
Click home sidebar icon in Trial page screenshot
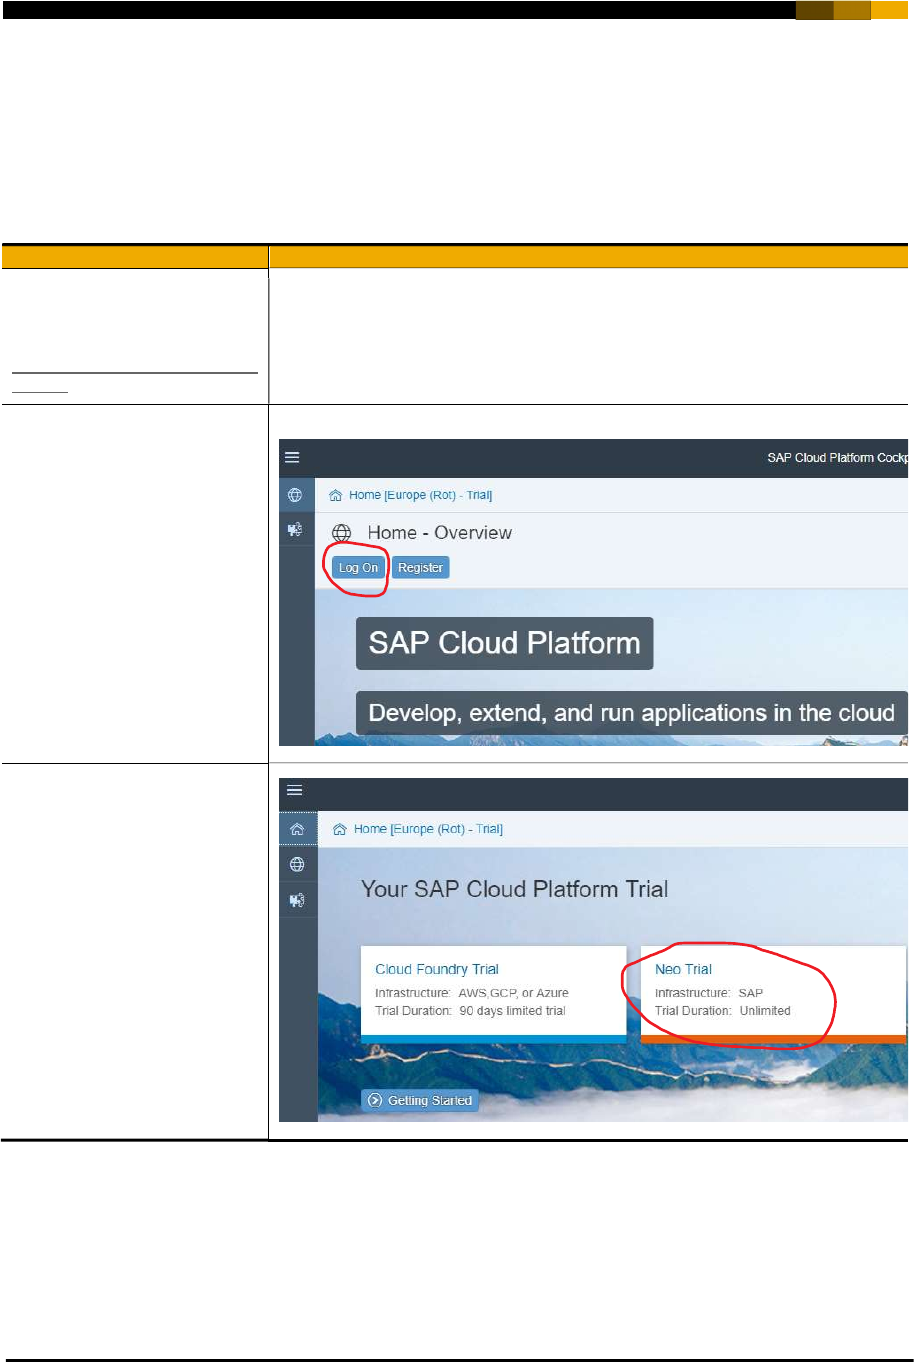(x=297, y=829)
